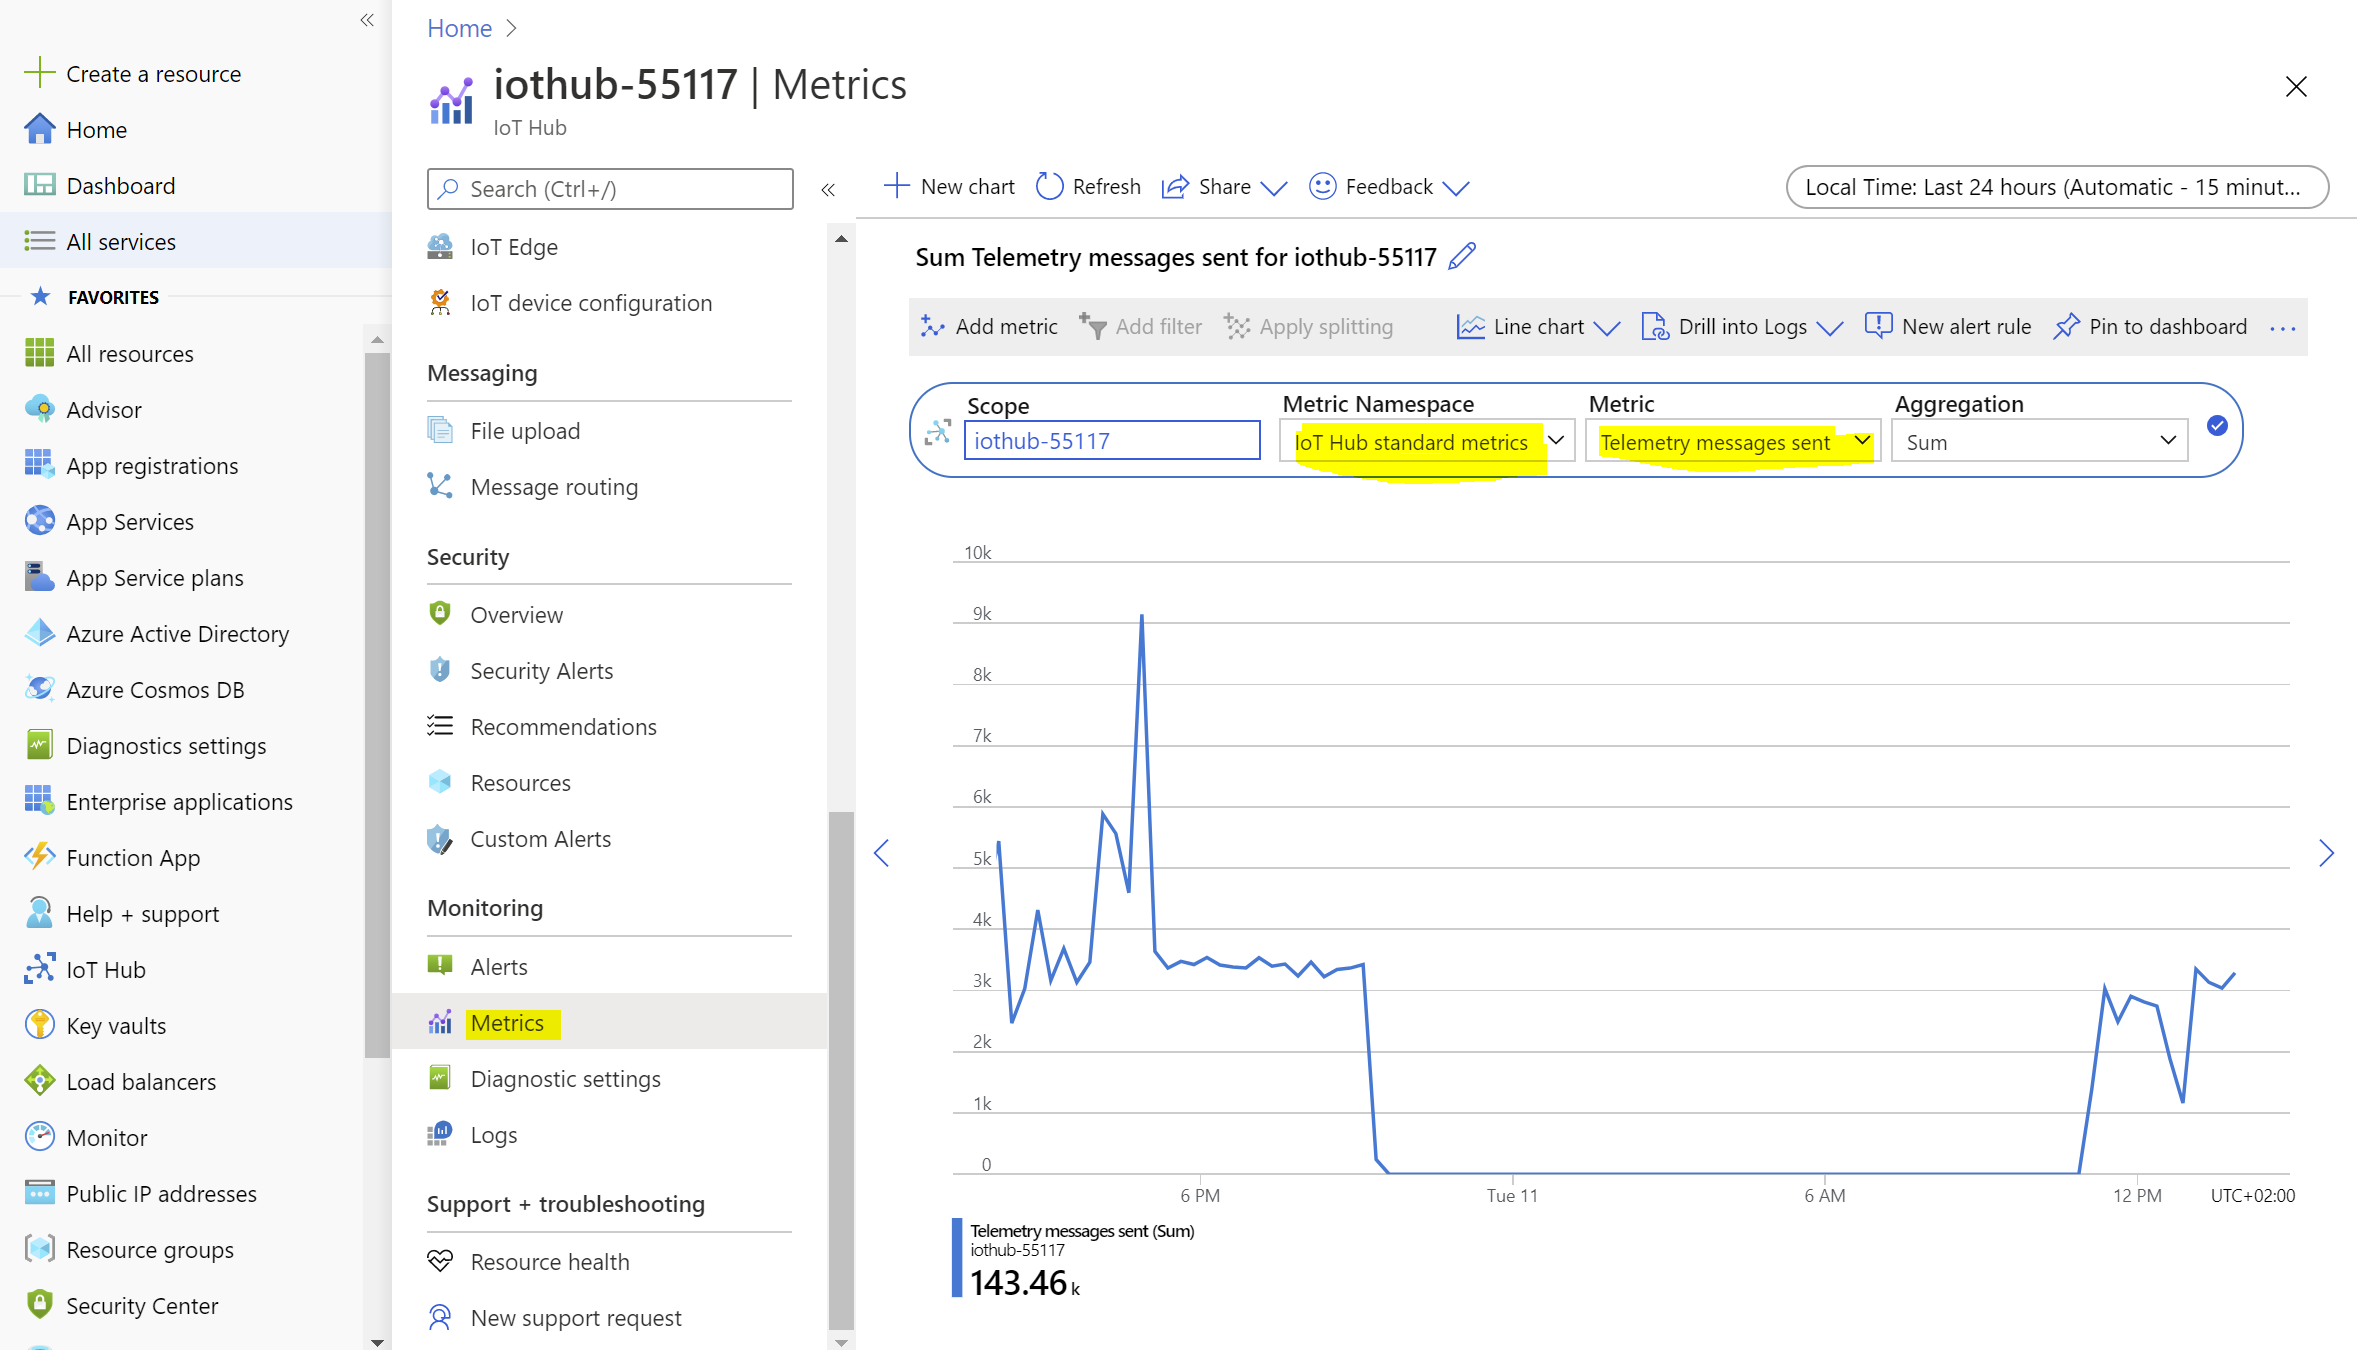Open Custom Alerts under Security
The height and width of the screenshot is (1350, 2357).
point(540,839)
